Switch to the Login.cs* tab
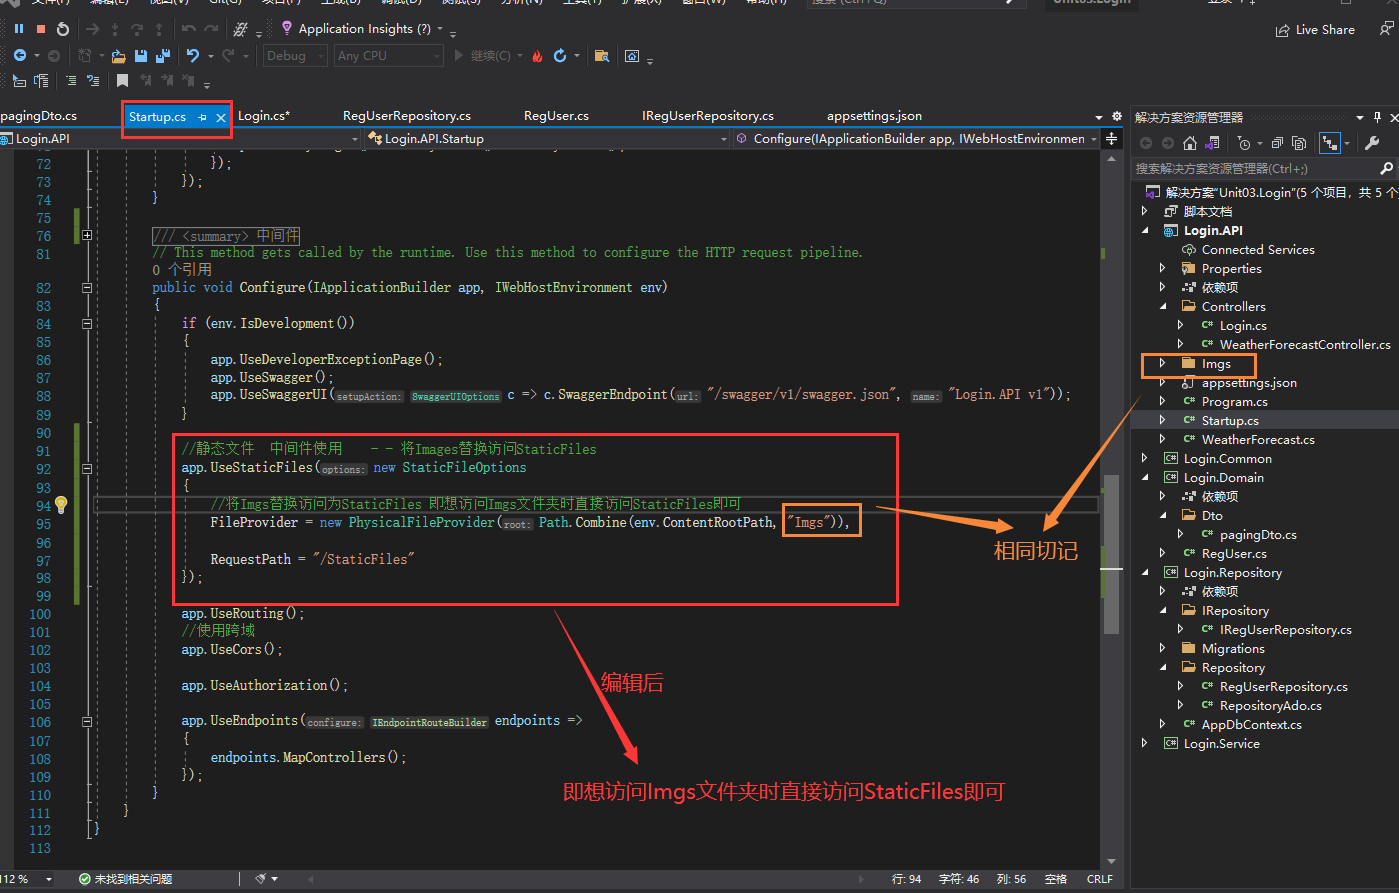 coord(264,116)
